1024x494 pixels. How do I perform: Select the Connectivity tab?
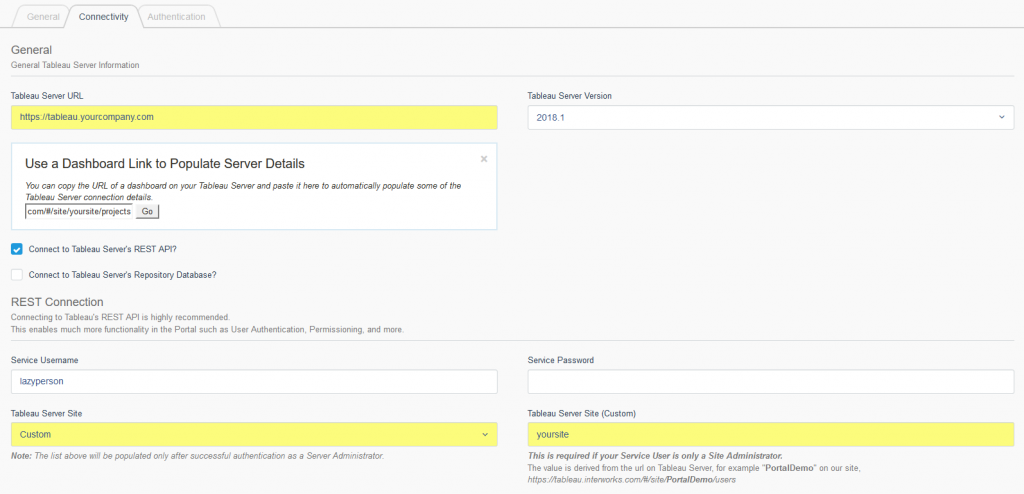point(103,16)
